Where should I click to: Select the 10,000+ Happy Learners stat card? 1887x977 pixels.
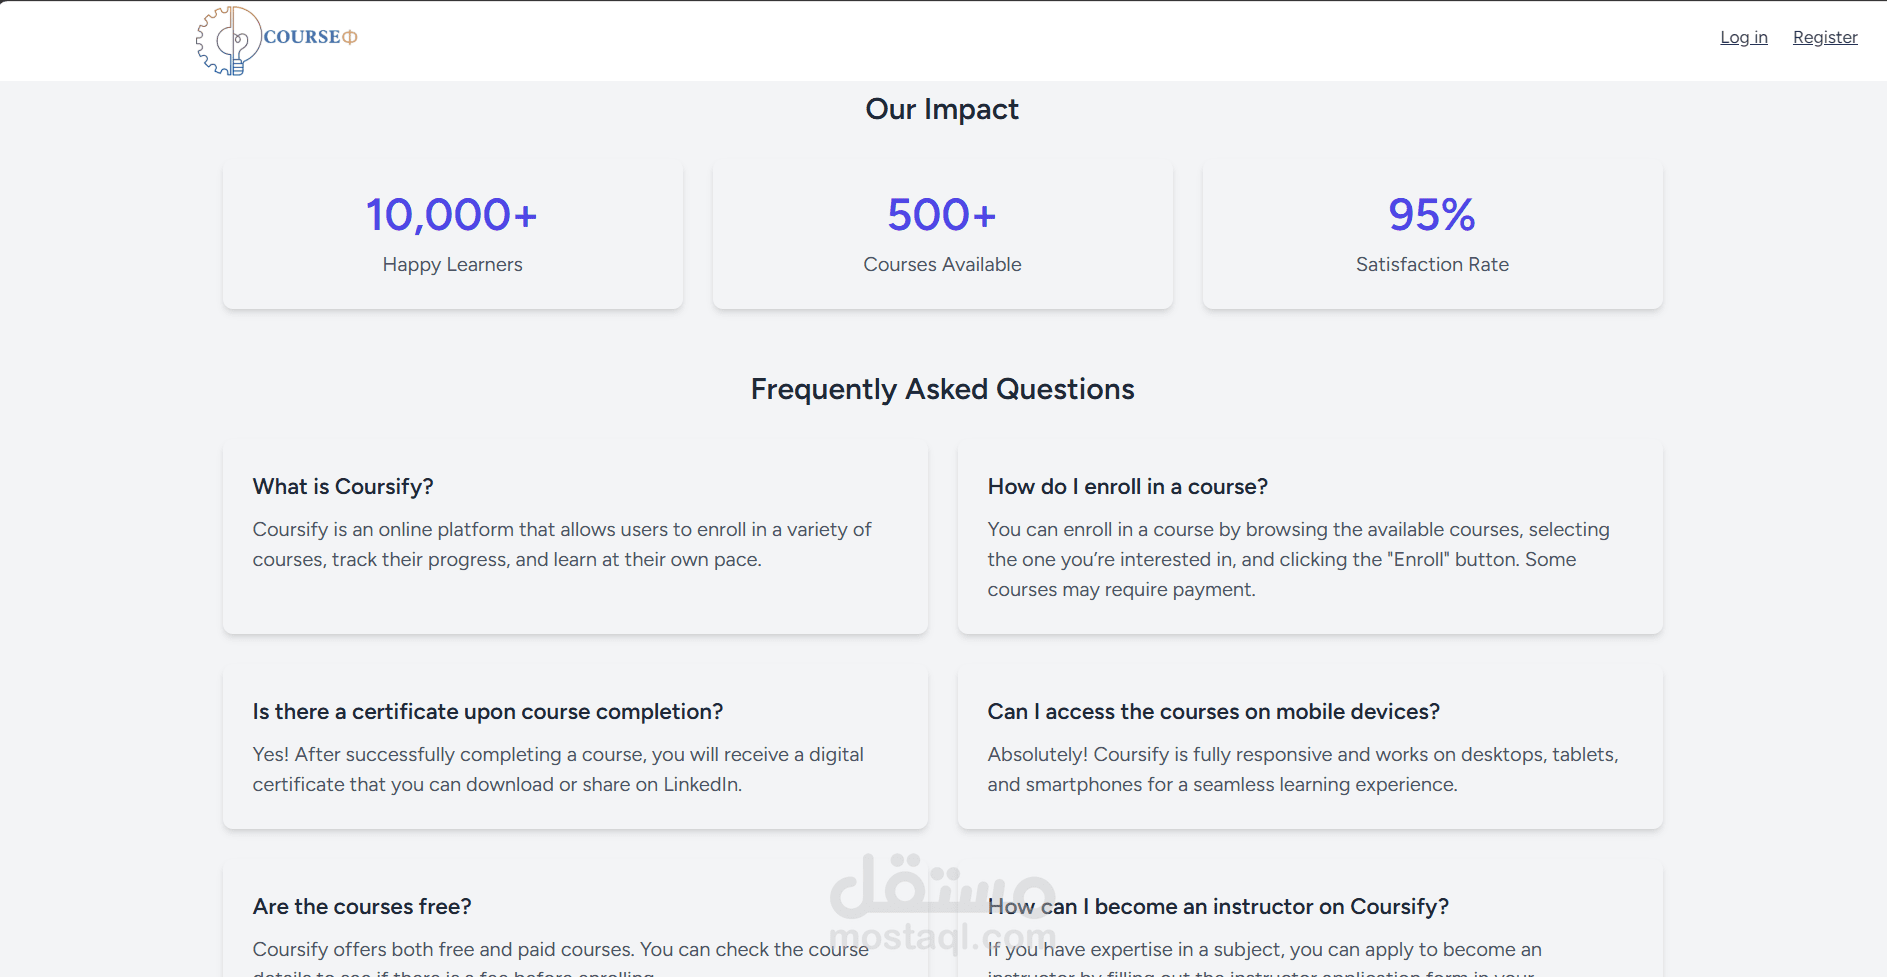[452, 234]
